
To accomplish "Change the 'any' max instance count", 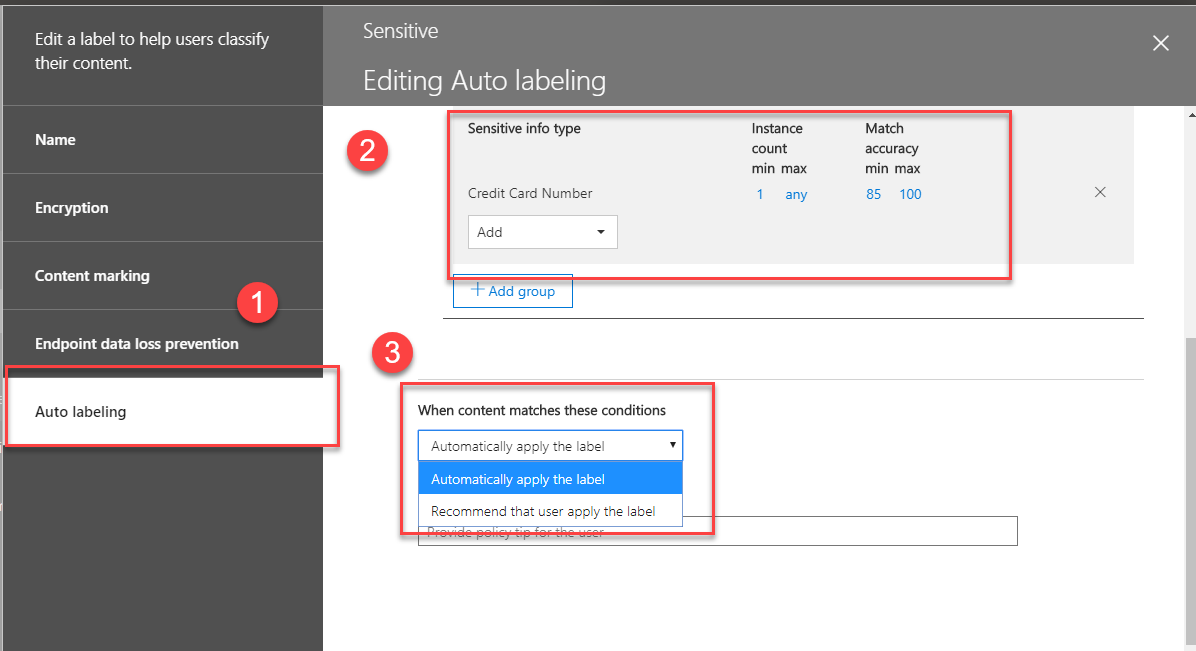I will click(x=796, y=194).
